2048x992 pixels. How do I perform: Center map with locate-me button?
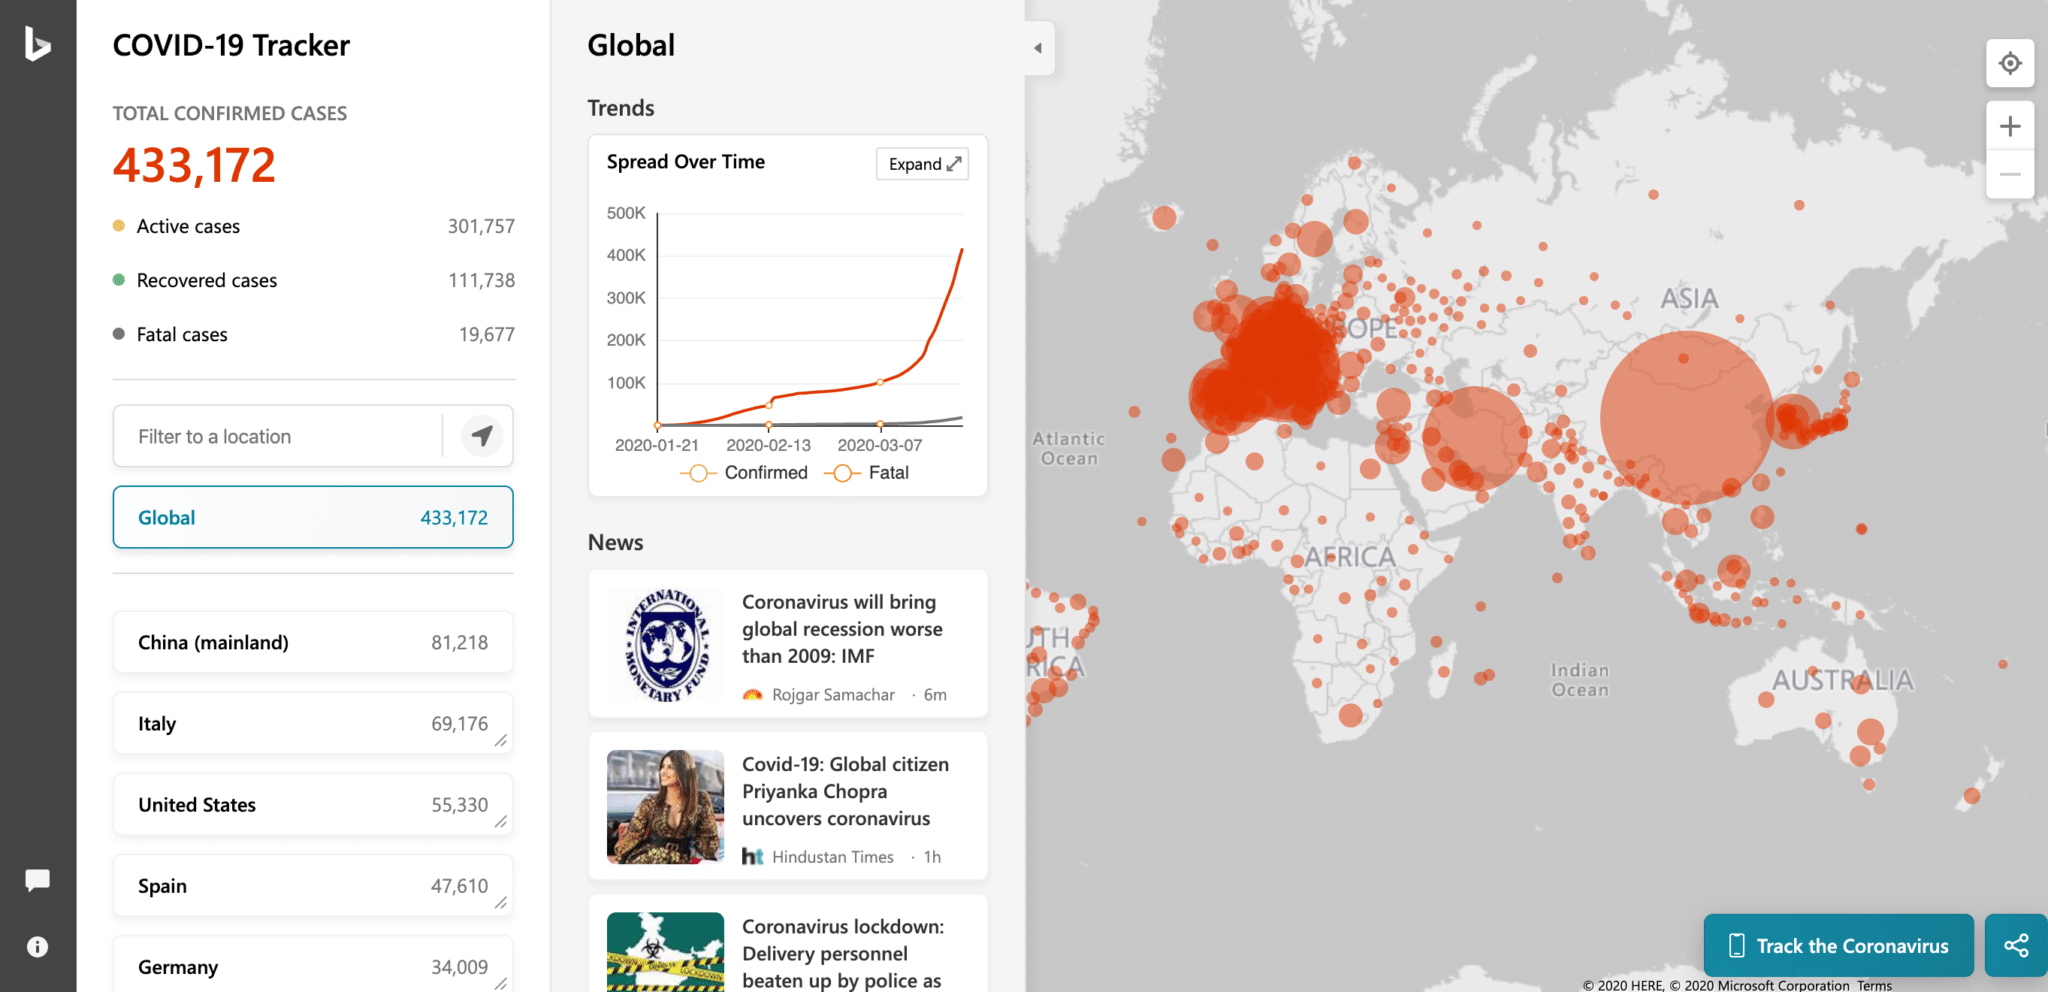[x=2009, y=64]
